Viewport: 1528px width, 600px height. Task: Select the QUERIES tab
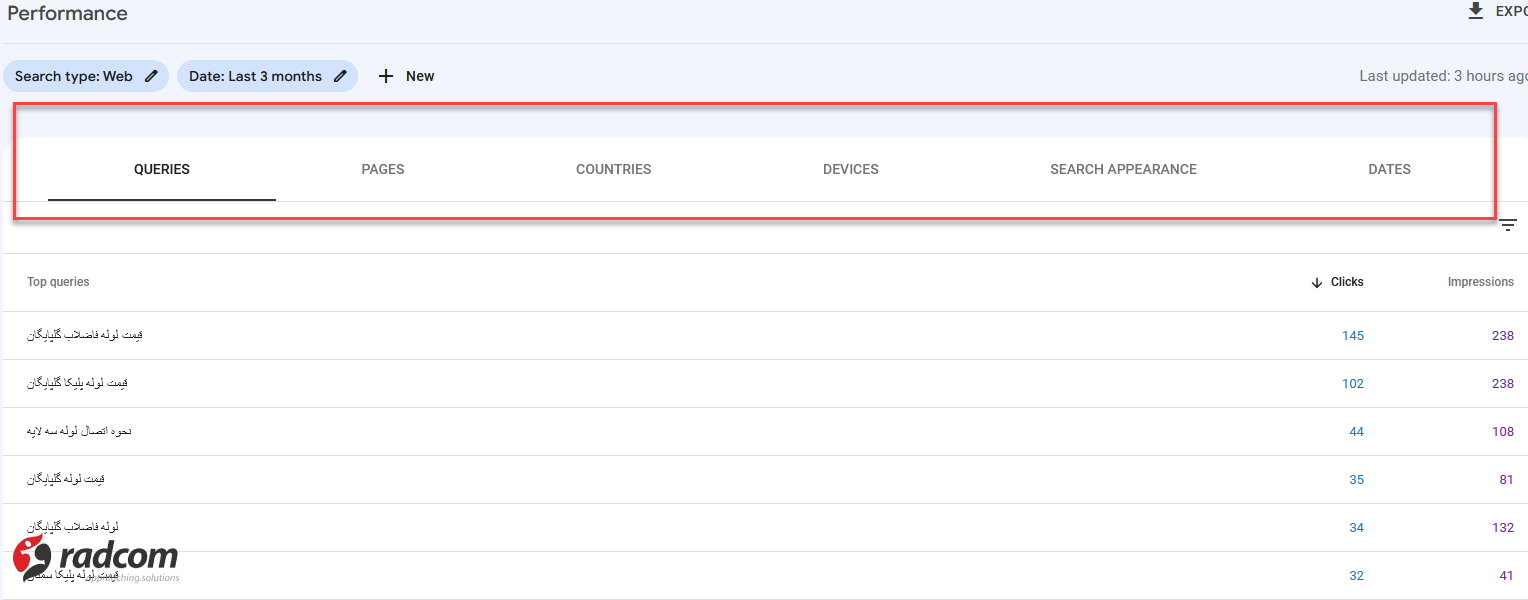pos(161,169)
